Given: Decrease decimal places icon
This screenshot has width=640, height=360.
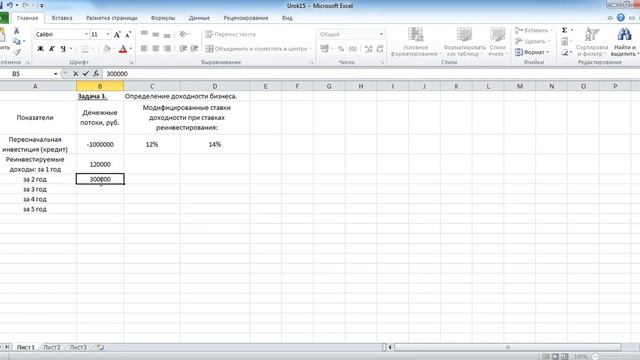Looking at the screenshot, I should [x=380, y=49].
